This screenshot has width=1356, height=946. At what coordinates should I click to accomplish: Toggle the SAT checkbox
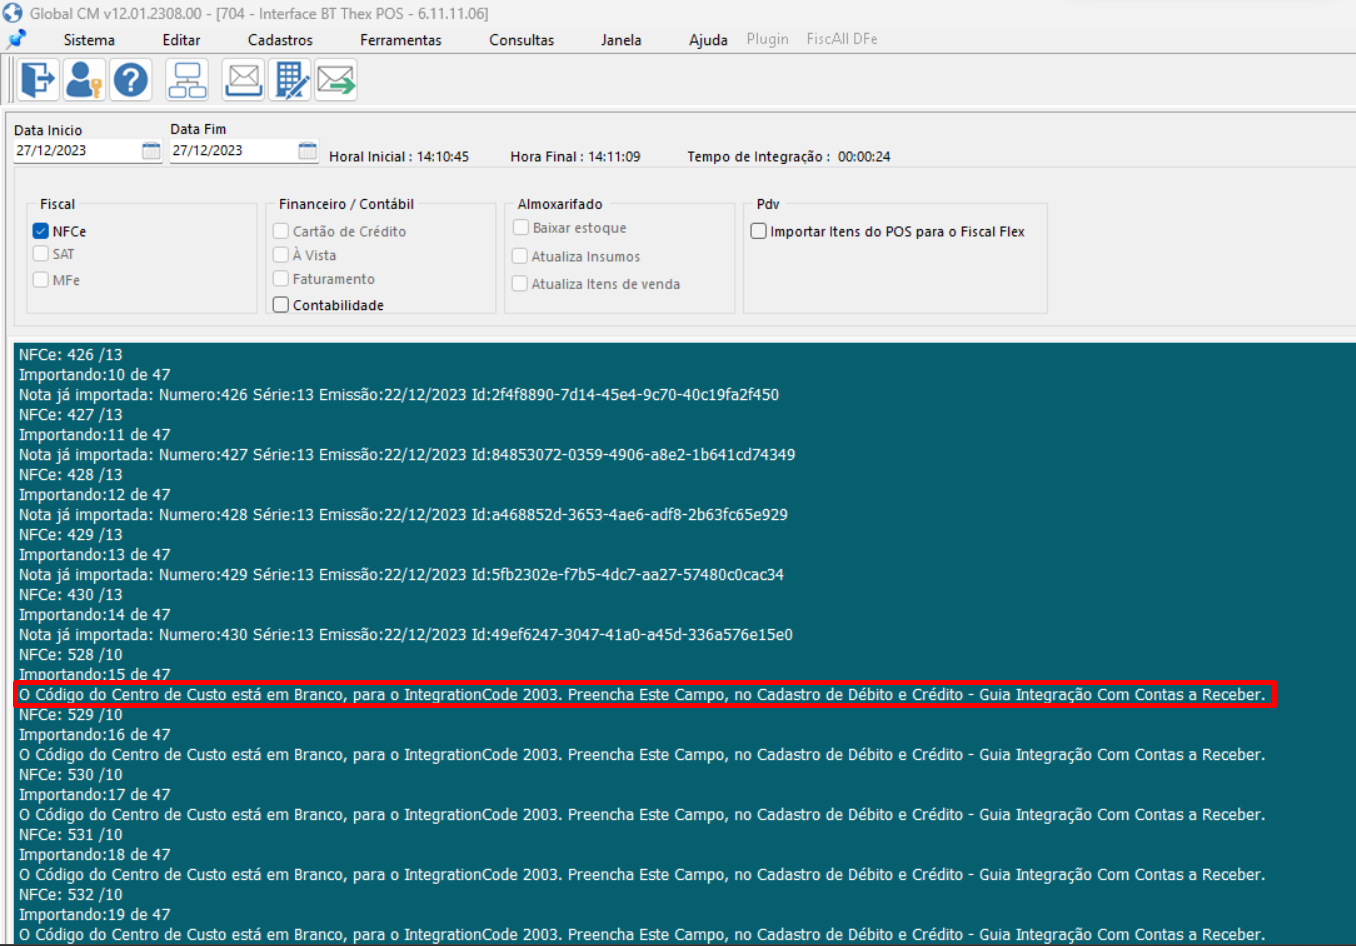(41, 254)
